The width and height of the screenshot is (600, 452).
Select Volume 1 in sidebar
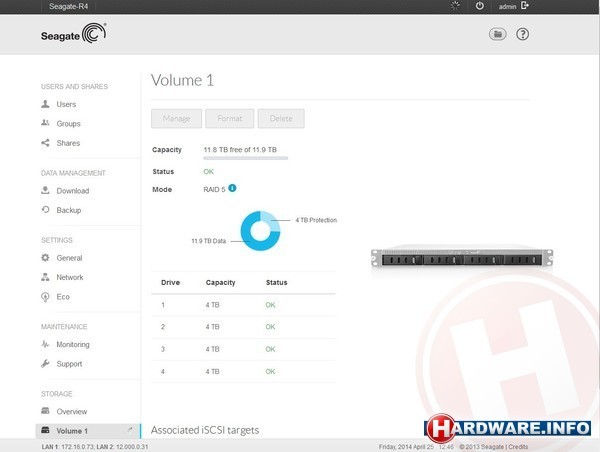[x=88, y=431]
